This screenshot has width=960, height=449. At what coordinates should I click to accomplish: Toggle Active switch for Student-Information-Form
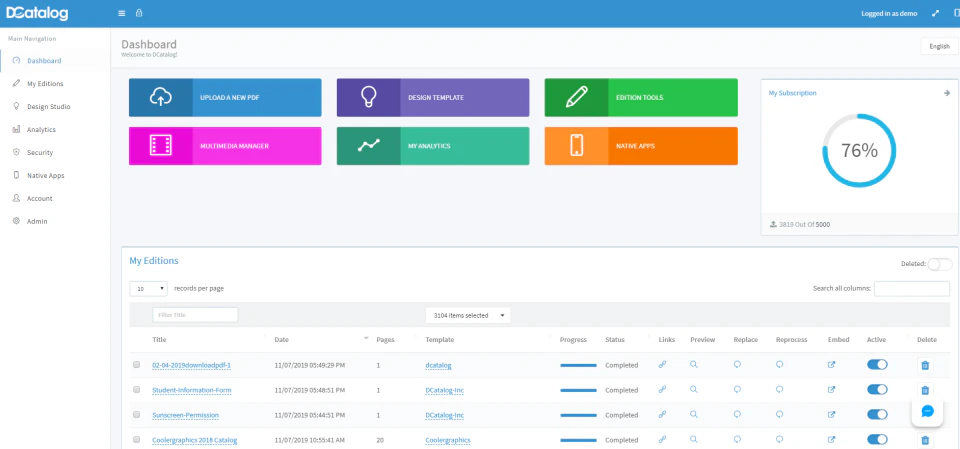877,390
